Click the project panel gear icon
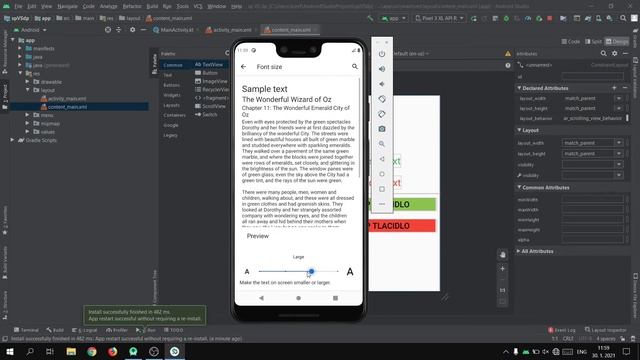The width and height of the screenshot is (640, 360). (x=132, y=30)
